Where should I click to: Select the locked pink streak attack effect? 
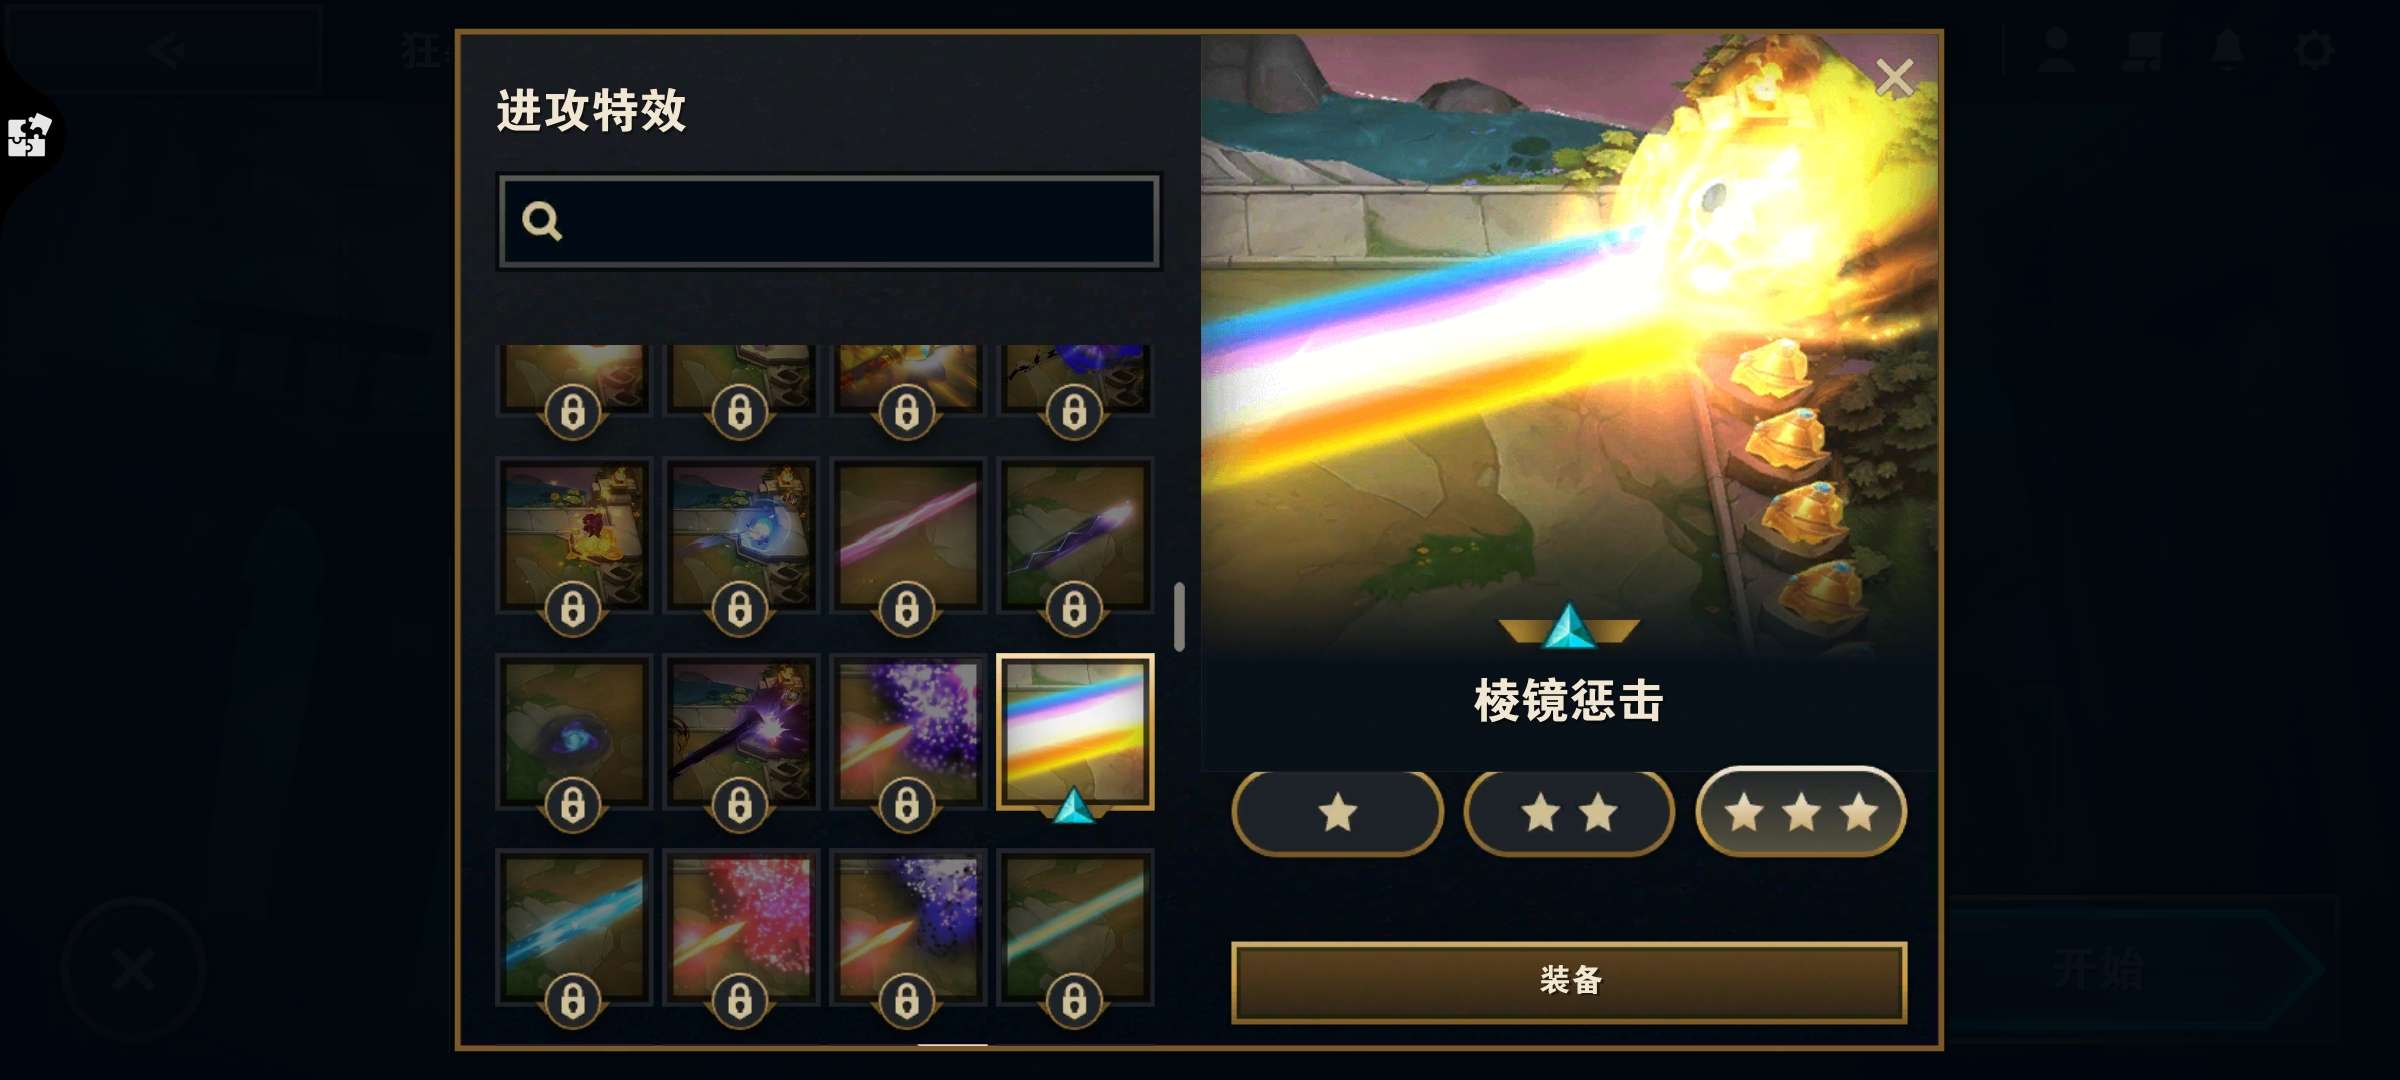[x=908, y=535]
